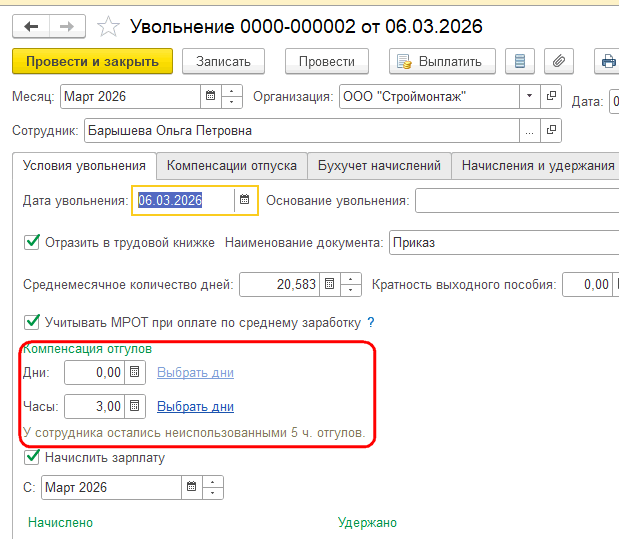619x539 pixels.
Task: Switch to the Бухучет начислений tab
Action: [x=379, y=166]
